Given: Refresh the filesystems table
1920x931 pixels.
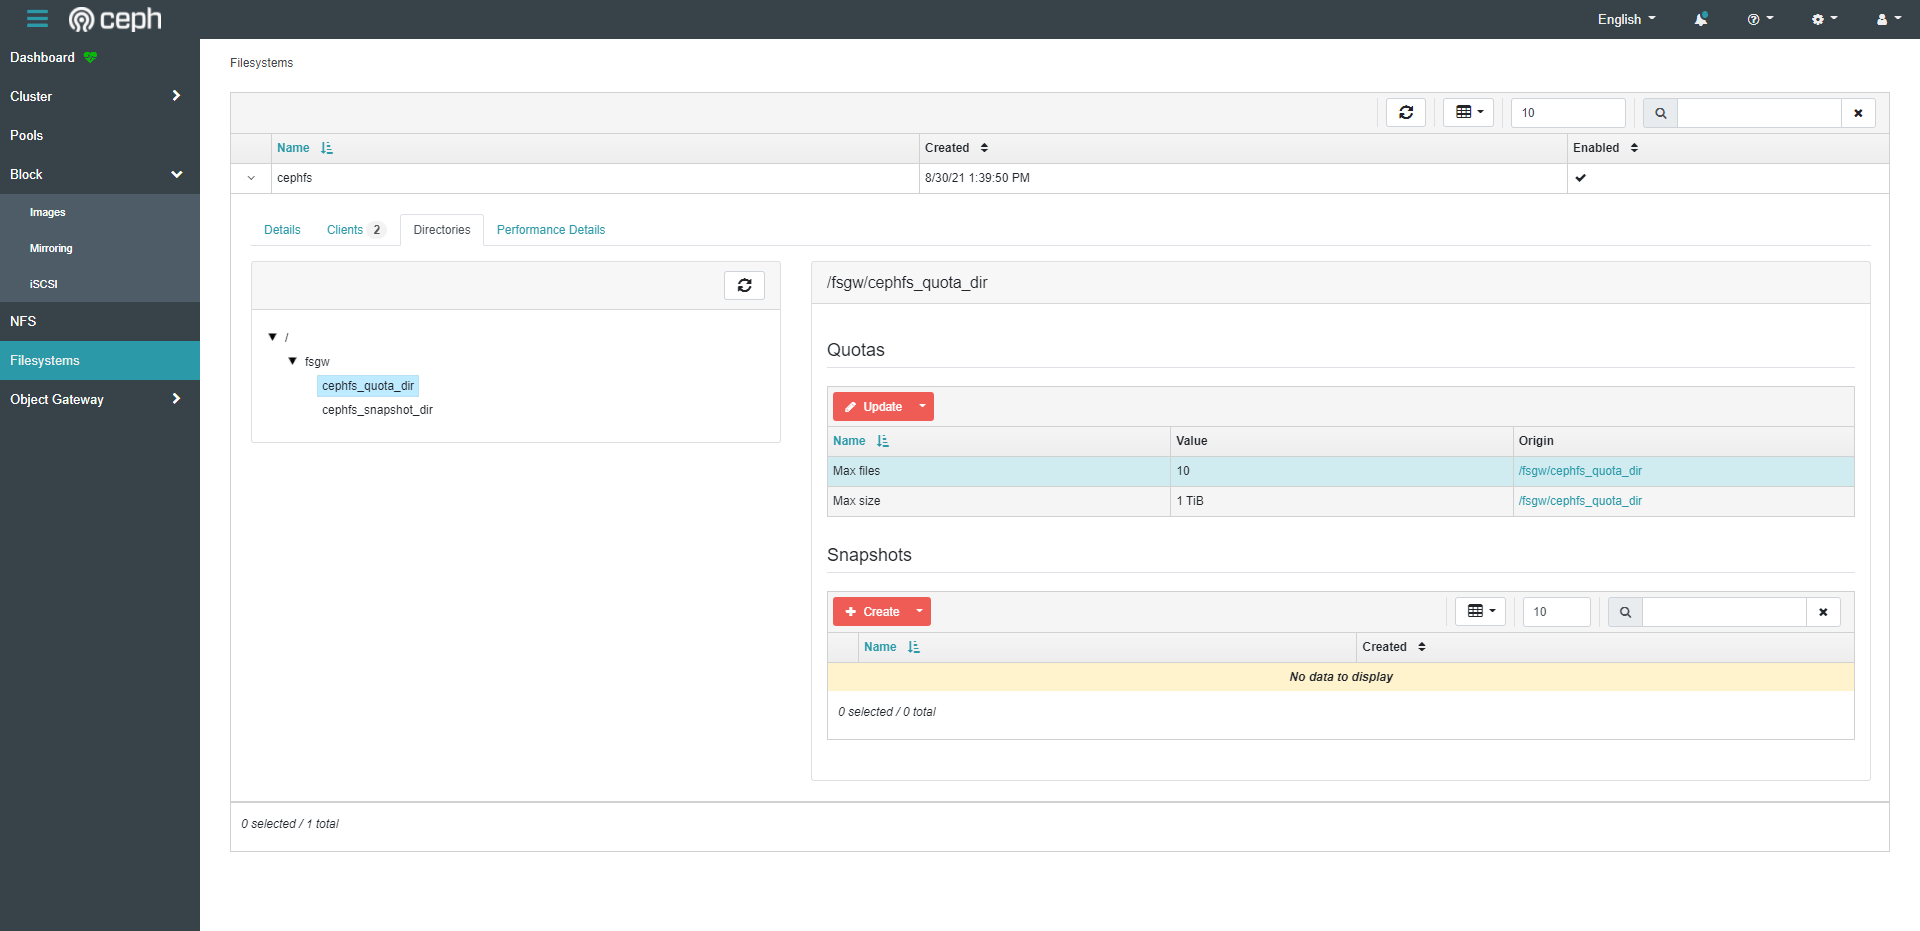Looking at the screenshot, I should [1405, 112].
